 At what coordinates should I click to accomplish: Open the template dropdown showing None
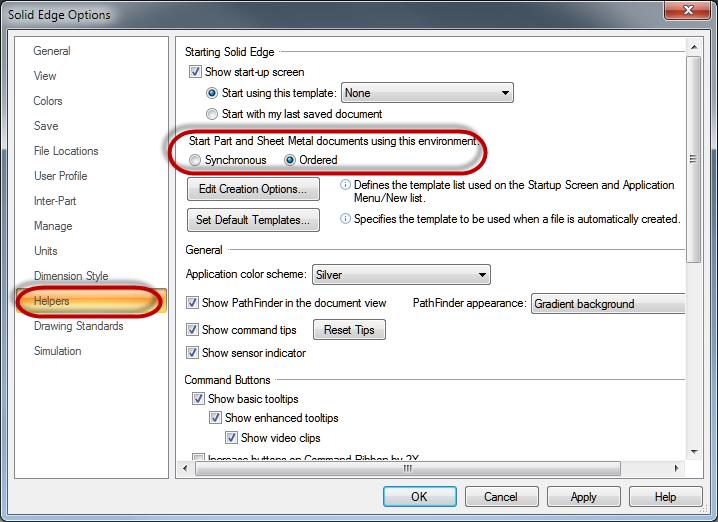tap(427, 93)
